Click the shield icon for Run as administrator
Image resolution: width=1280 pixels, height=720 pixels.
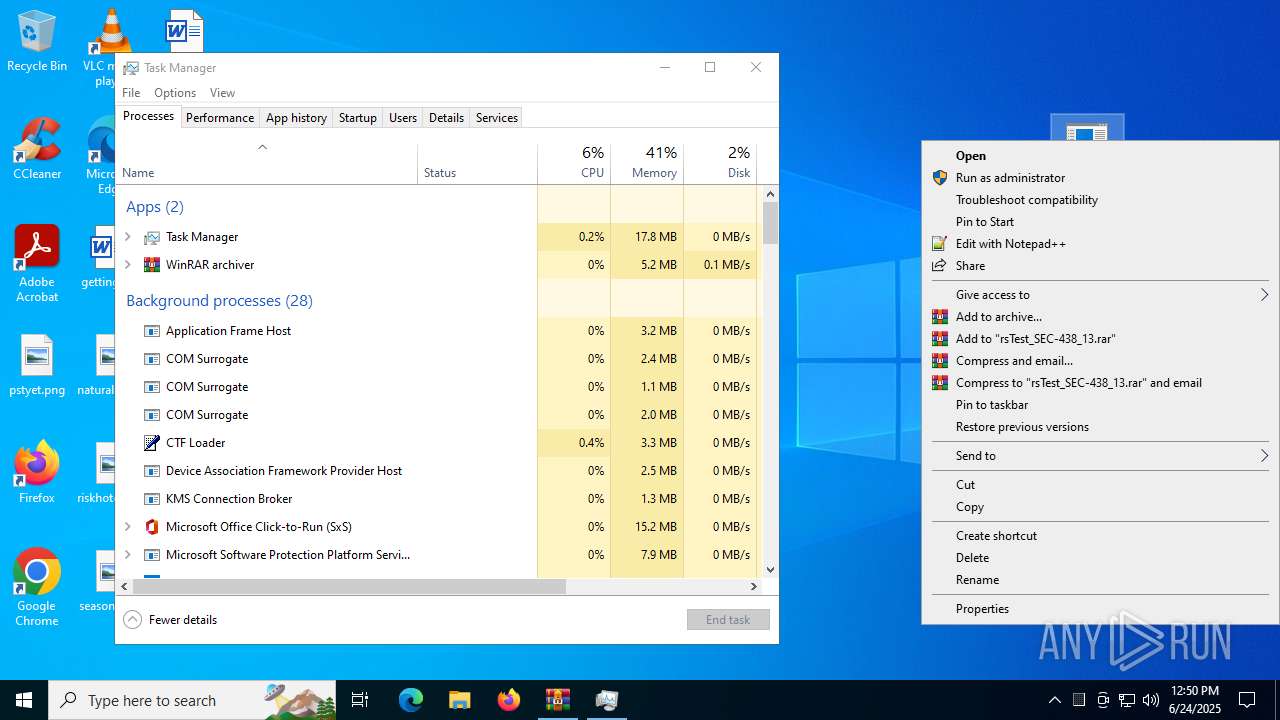(x=939, y=178)
